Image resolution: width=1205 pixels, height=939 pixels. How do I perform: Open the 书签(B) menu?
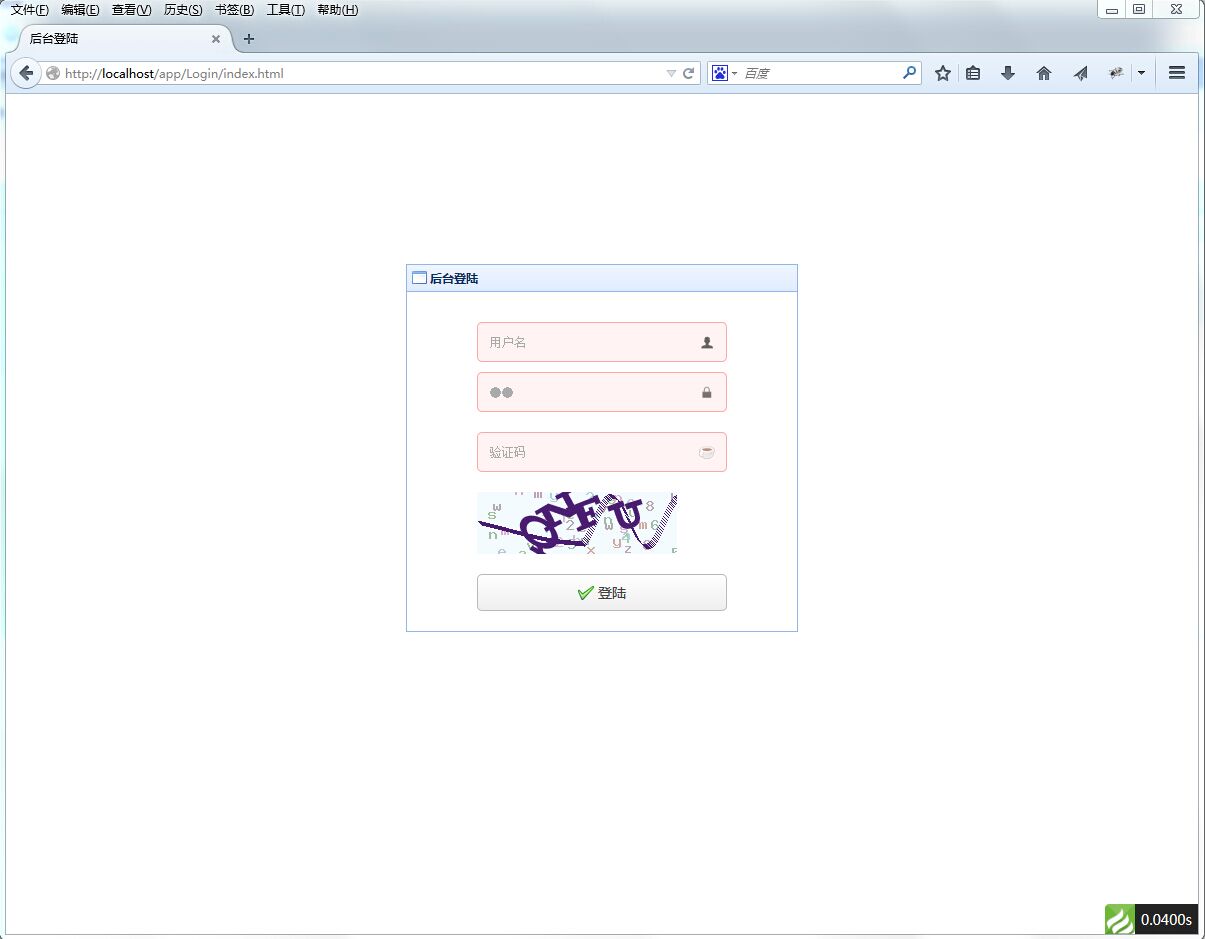click(234, 10)
